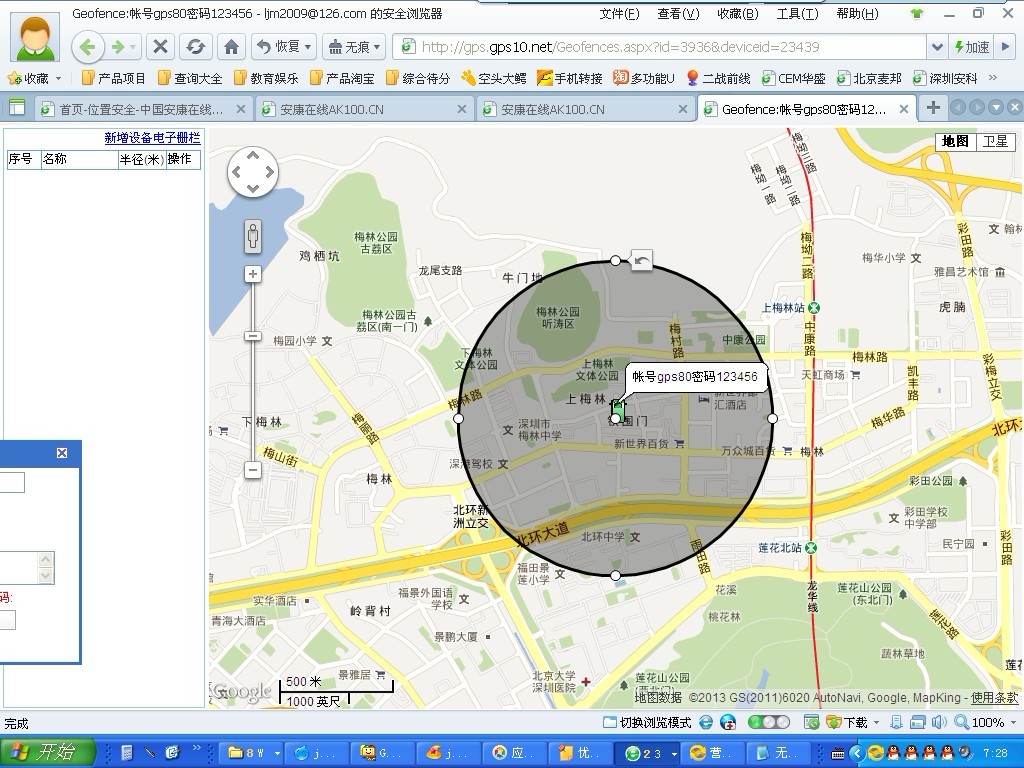1024x768 pixels.
Task: Toggle the status bar three-dot switch
Action: [x=769, y=722]
